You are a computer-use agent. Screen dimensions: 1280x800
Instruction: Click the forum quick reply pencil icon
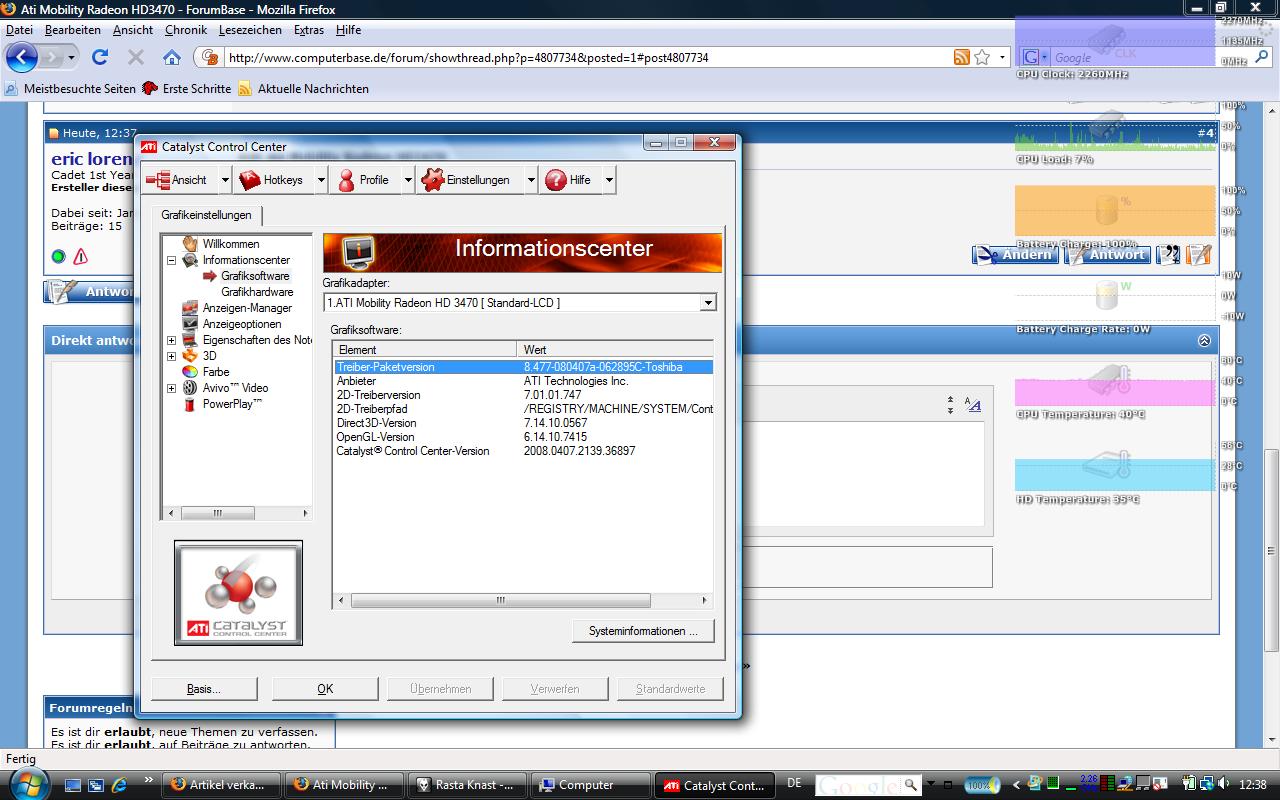(1198, 255)
